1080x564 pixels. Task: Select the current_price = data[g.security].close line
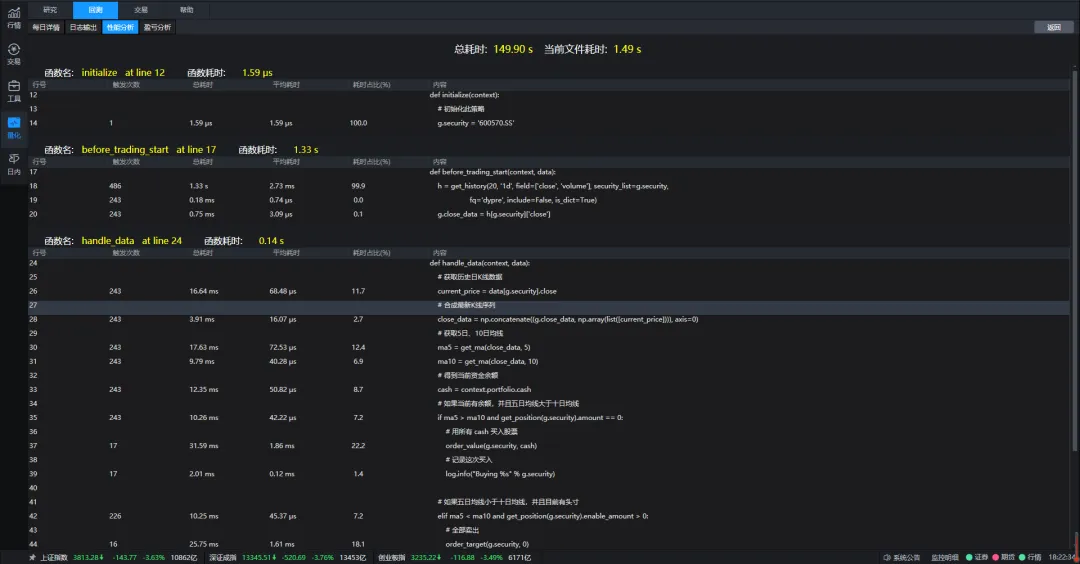pyautogui.click(x=497, y=291)
